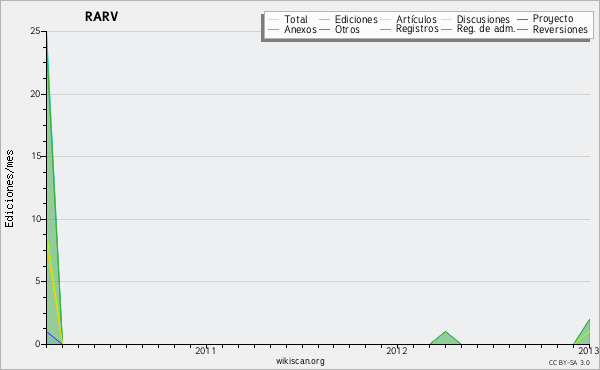Click the cyan Total line swatch

pos(274,20)
